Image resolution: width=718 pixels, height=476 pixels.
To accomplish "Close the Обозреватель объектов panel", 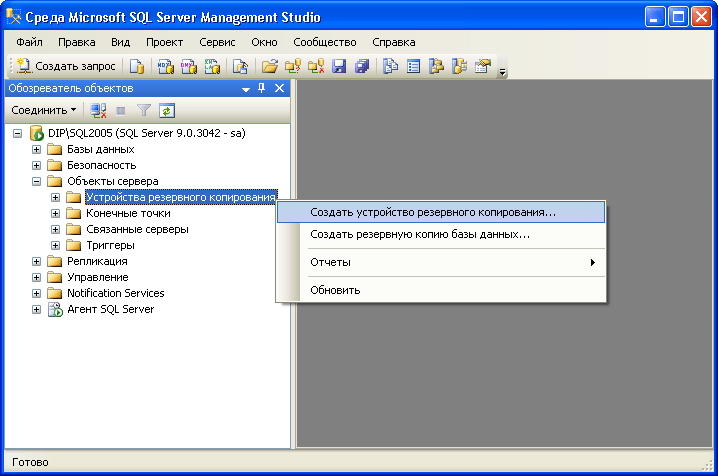I will coord(279,88).
